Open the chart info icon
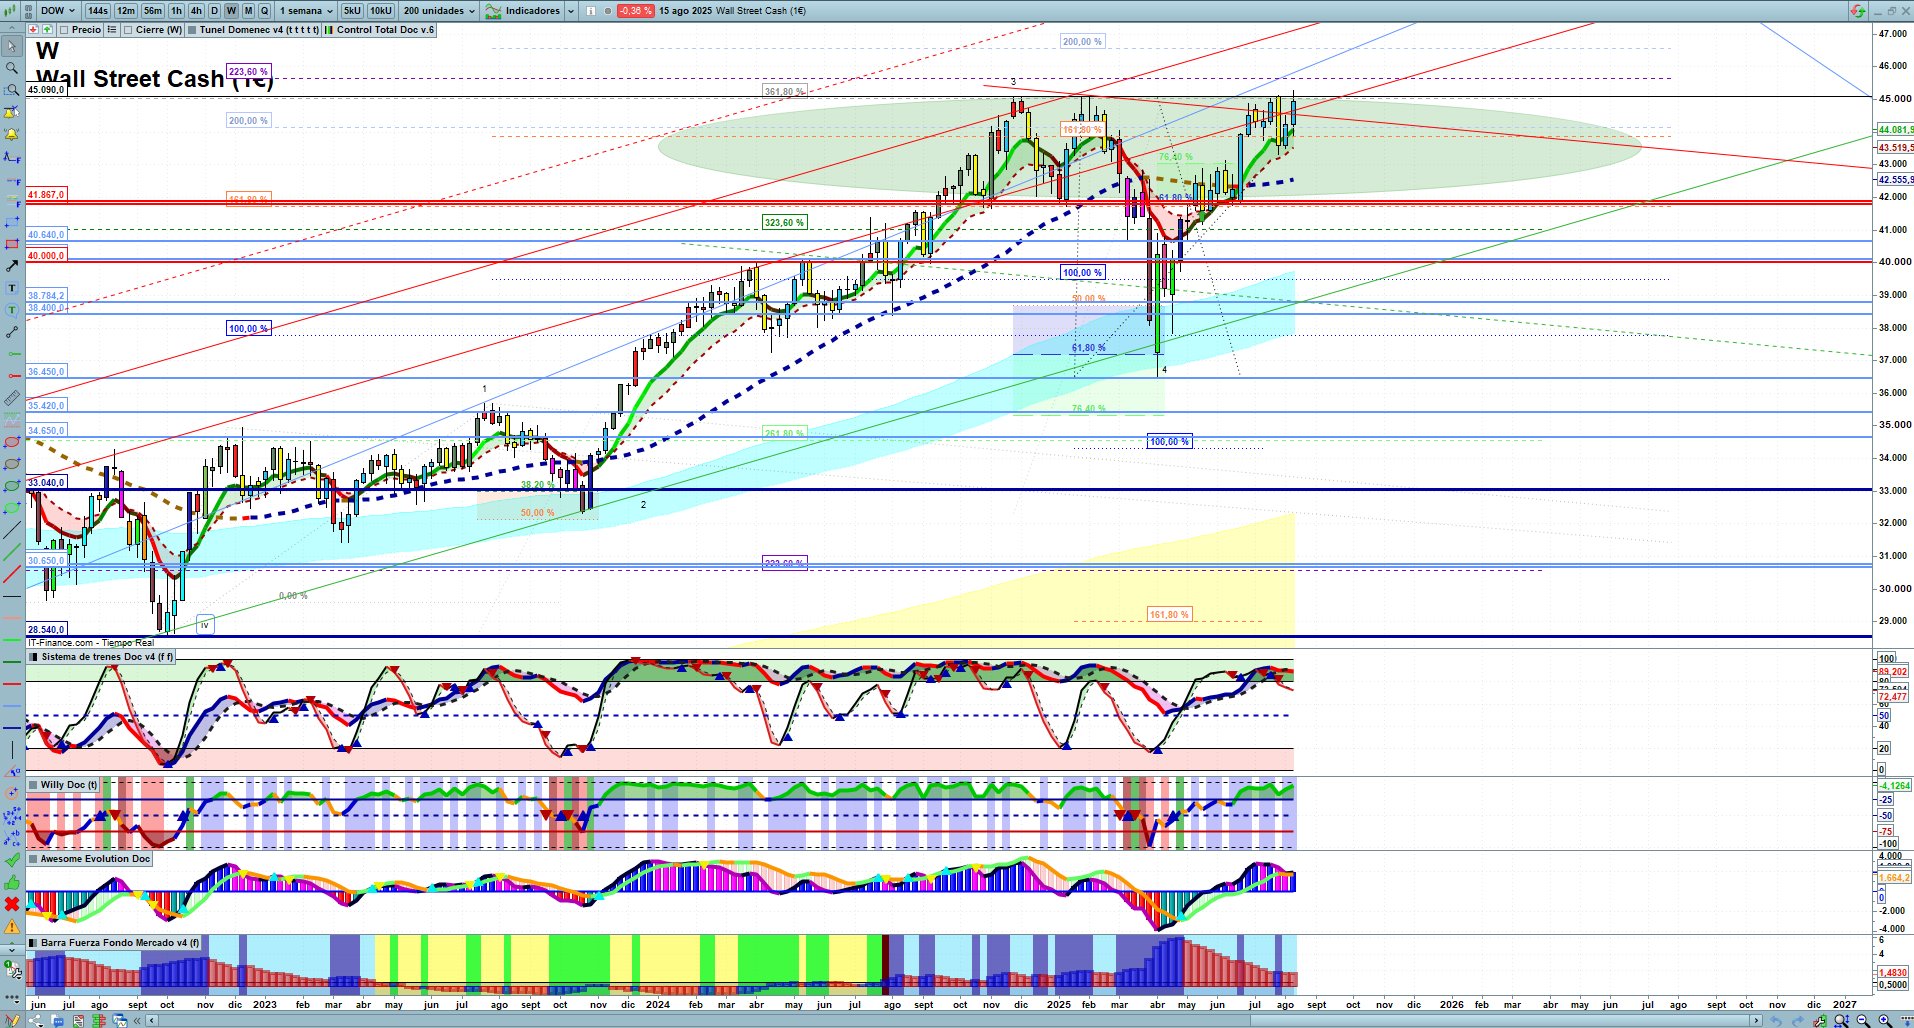This screenshot has height=1028, width=1914. pos(590,11)
